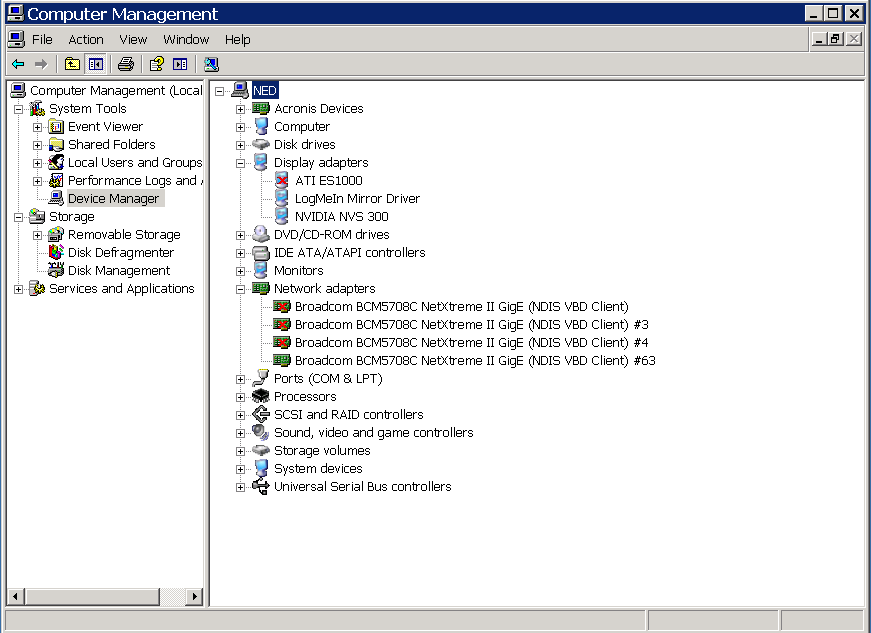
Task: Go up one level with folder icon
Action: [72, 64]
